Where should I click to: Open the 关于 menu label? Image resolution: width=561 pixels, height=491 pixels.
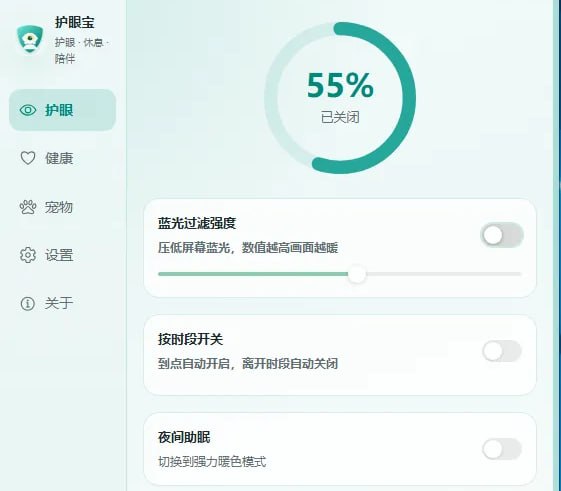(59, 303)
